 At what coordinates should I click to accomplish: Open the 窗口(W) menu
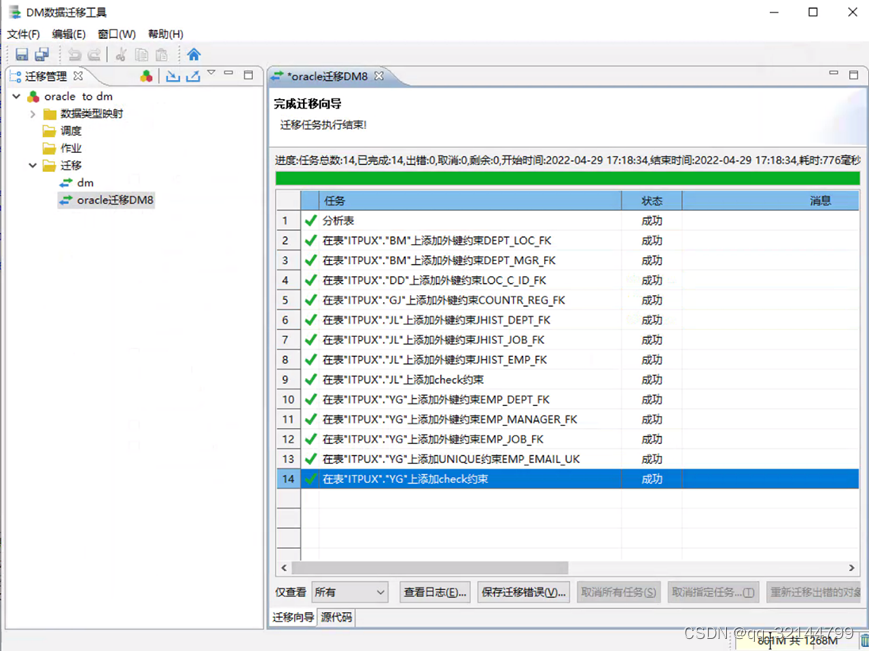(116, 34)
